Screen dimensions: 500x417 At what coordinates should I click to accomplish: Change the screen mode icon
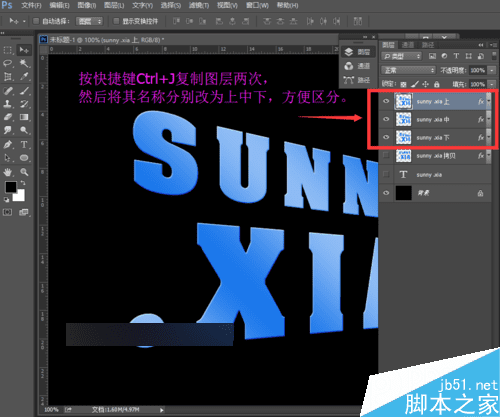(x=24, y=212)
